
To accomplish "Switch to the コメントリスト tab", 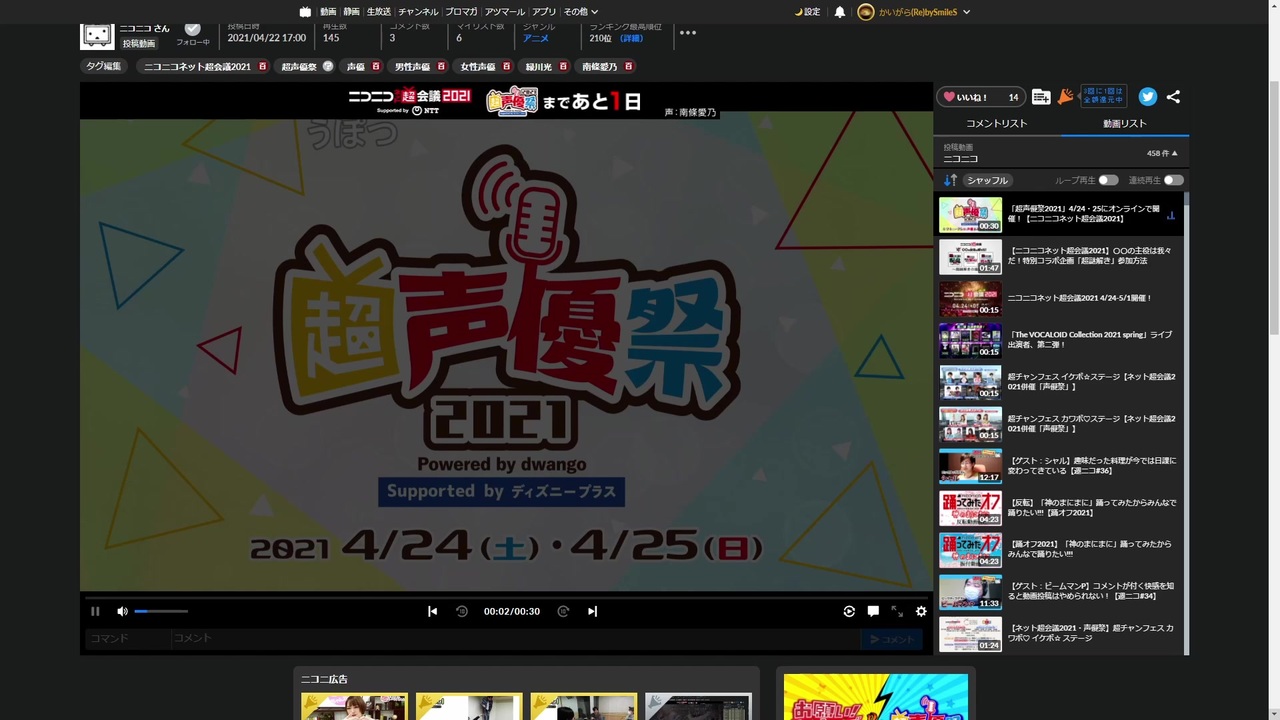I will pos(997,123).
